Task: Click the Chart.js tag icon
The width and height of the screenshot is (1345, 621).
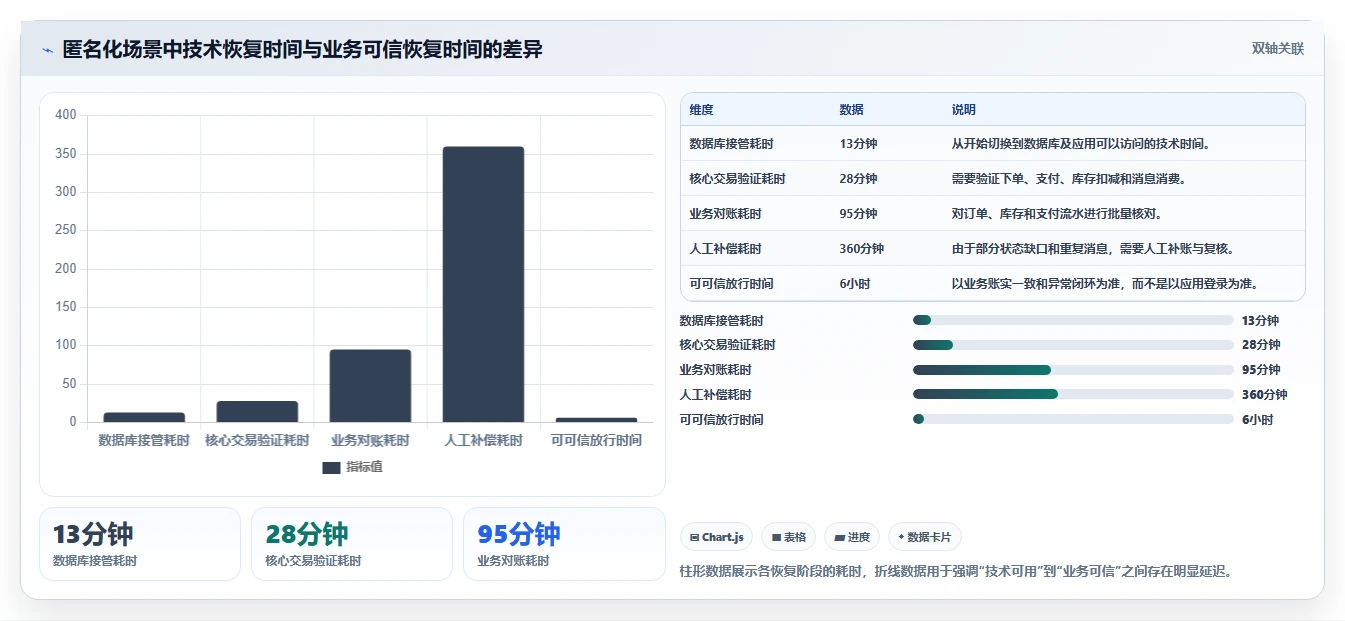Action: (694, 537)
